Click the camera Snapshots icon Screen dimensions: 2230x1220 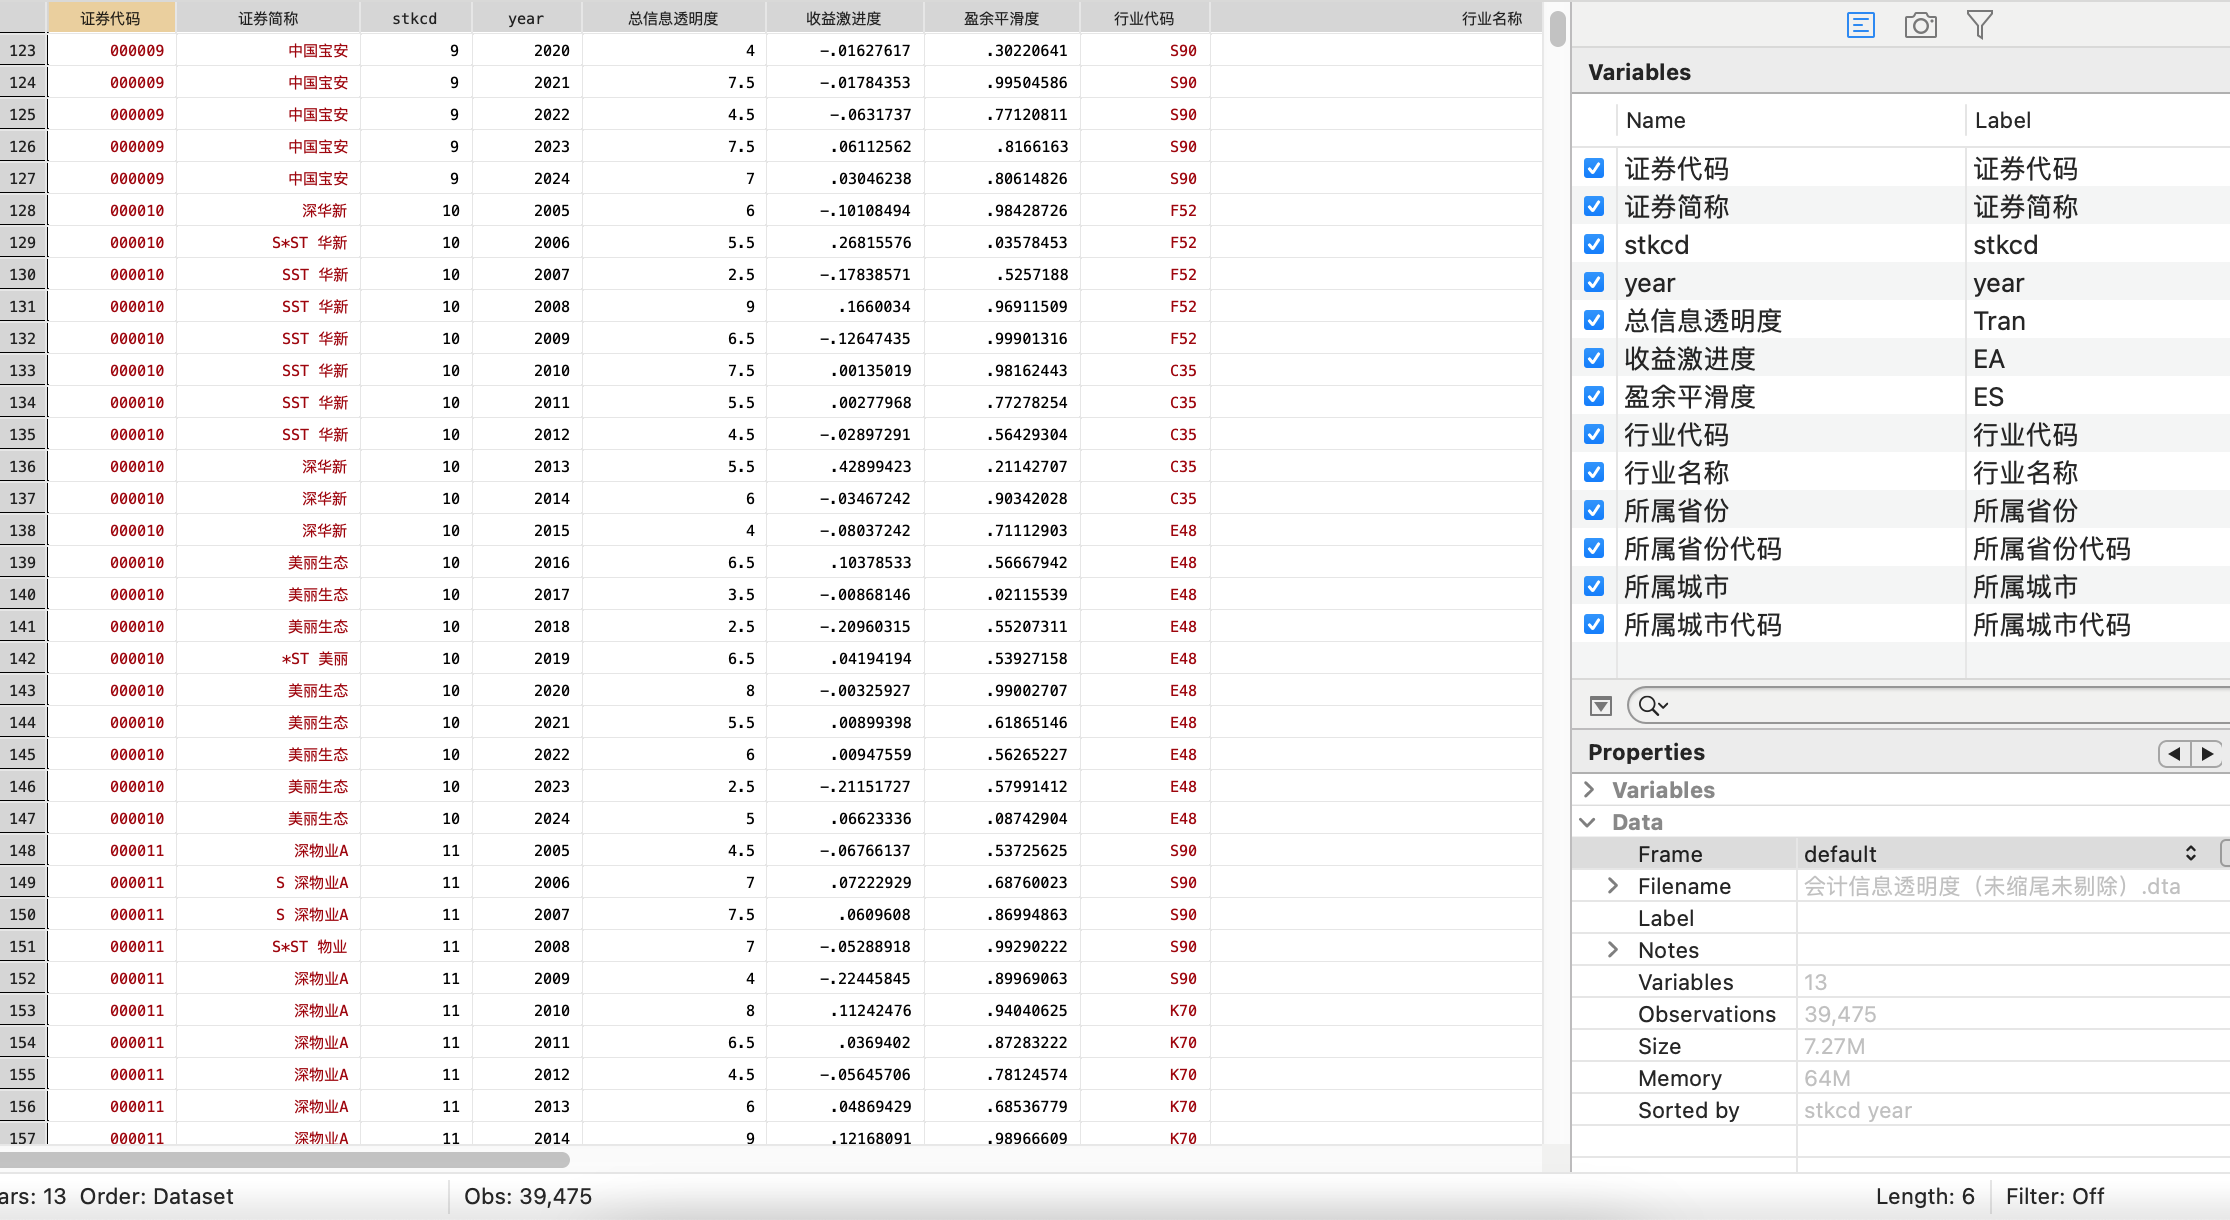[x=1920, y=25]
